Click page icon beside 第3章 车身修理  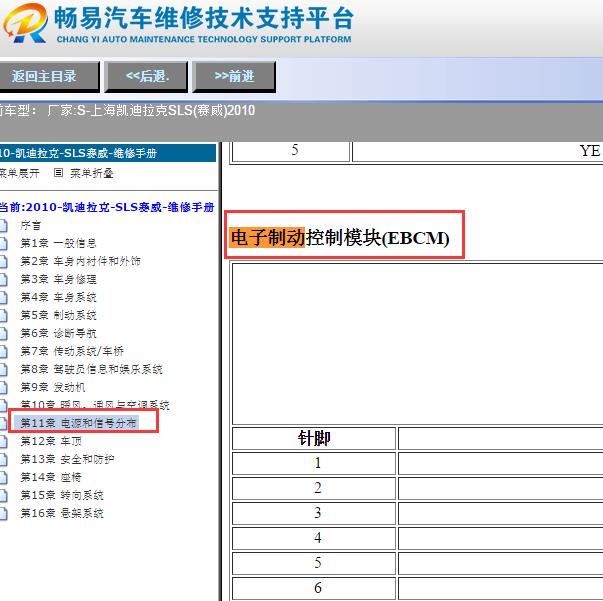[3, 280]
